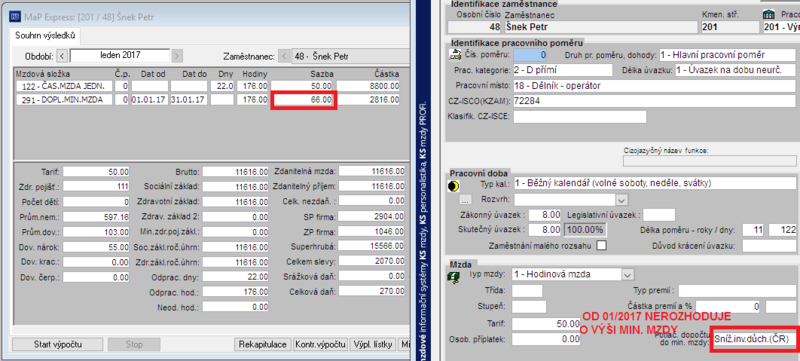Toggle Zaměstnání malého rozsahu checkbox

click(x=602, y=245)
